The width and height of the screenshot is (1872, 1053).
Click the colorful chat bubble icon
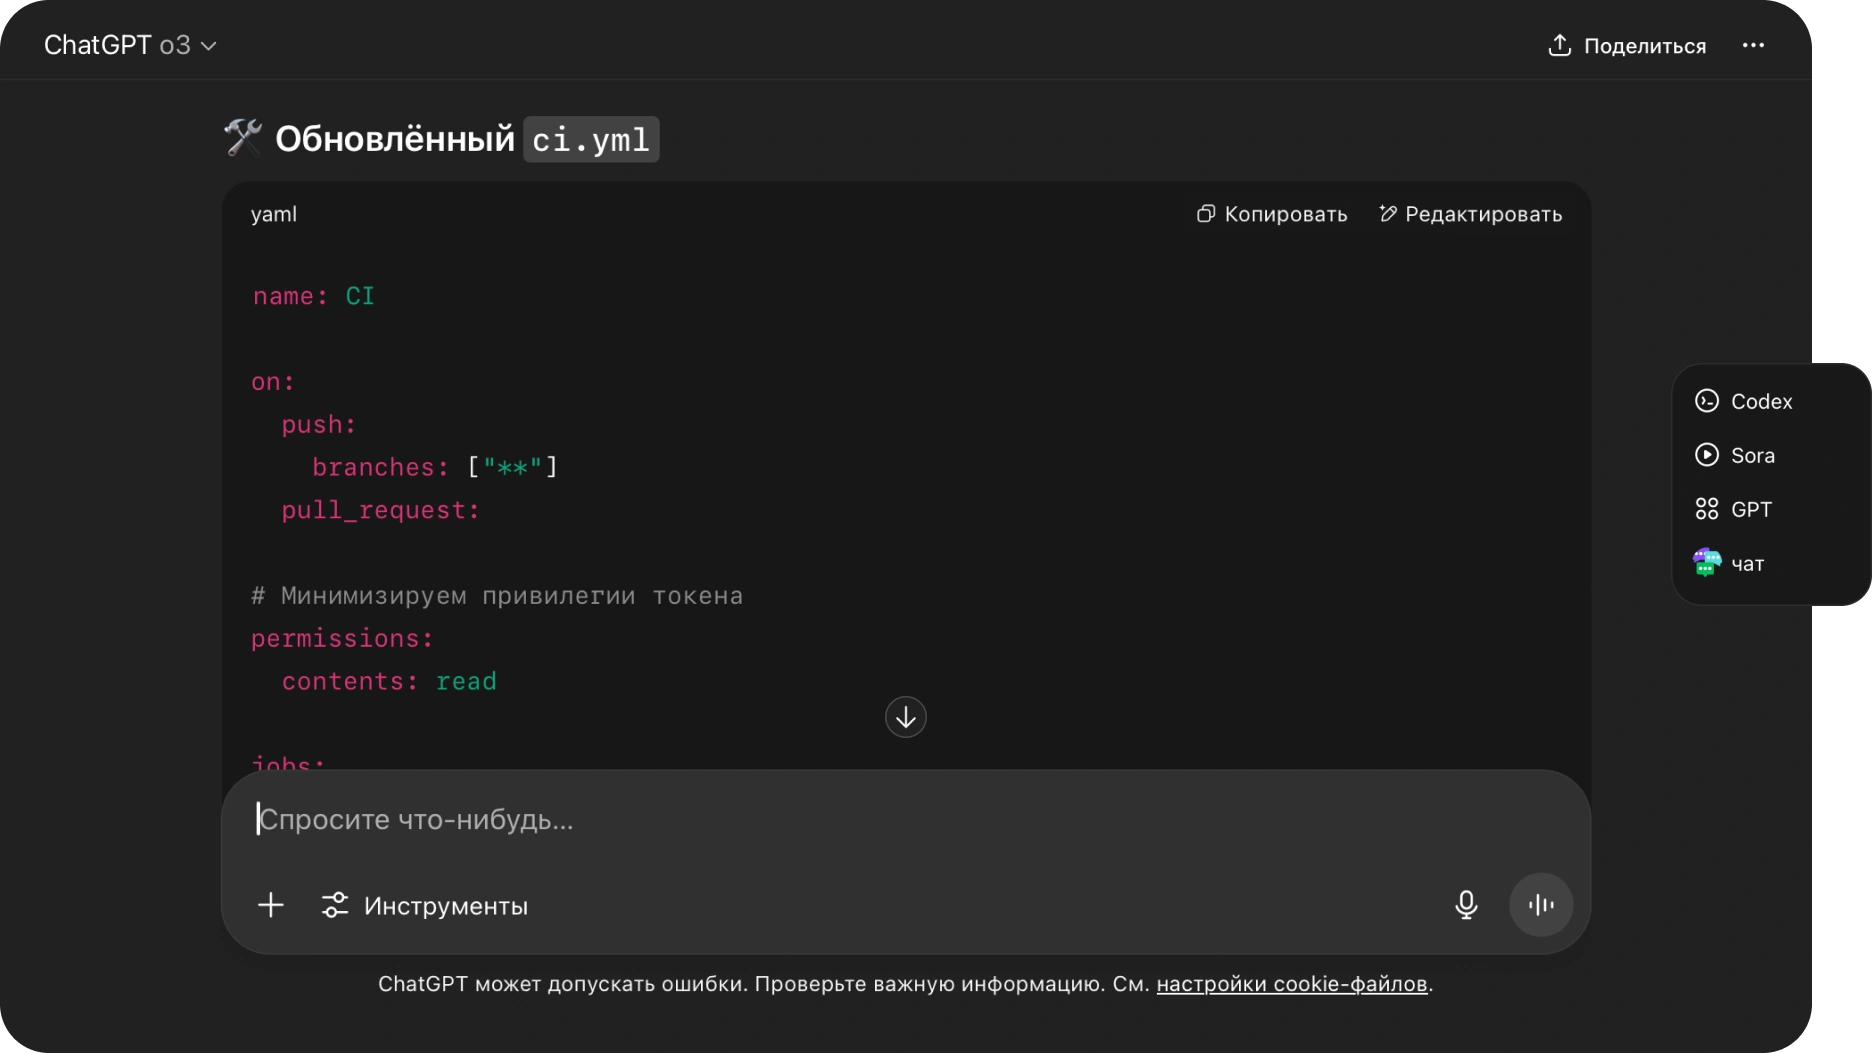coord(1707,563)
